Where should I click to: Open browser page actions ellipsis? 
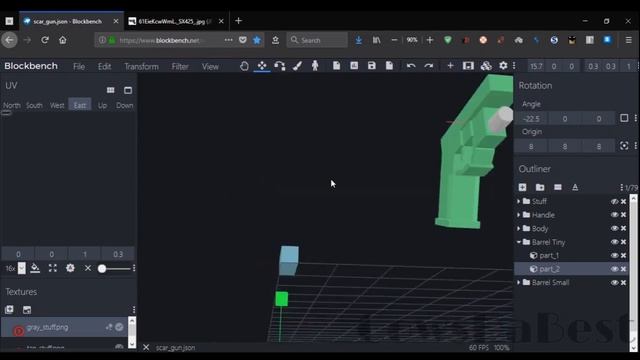tap(229, 40)
